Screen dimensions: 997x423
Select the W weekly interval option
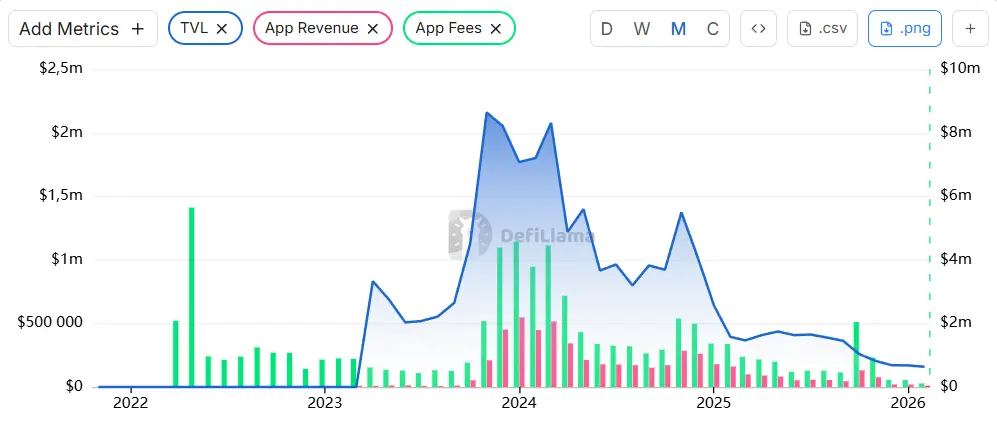(642, 29)
